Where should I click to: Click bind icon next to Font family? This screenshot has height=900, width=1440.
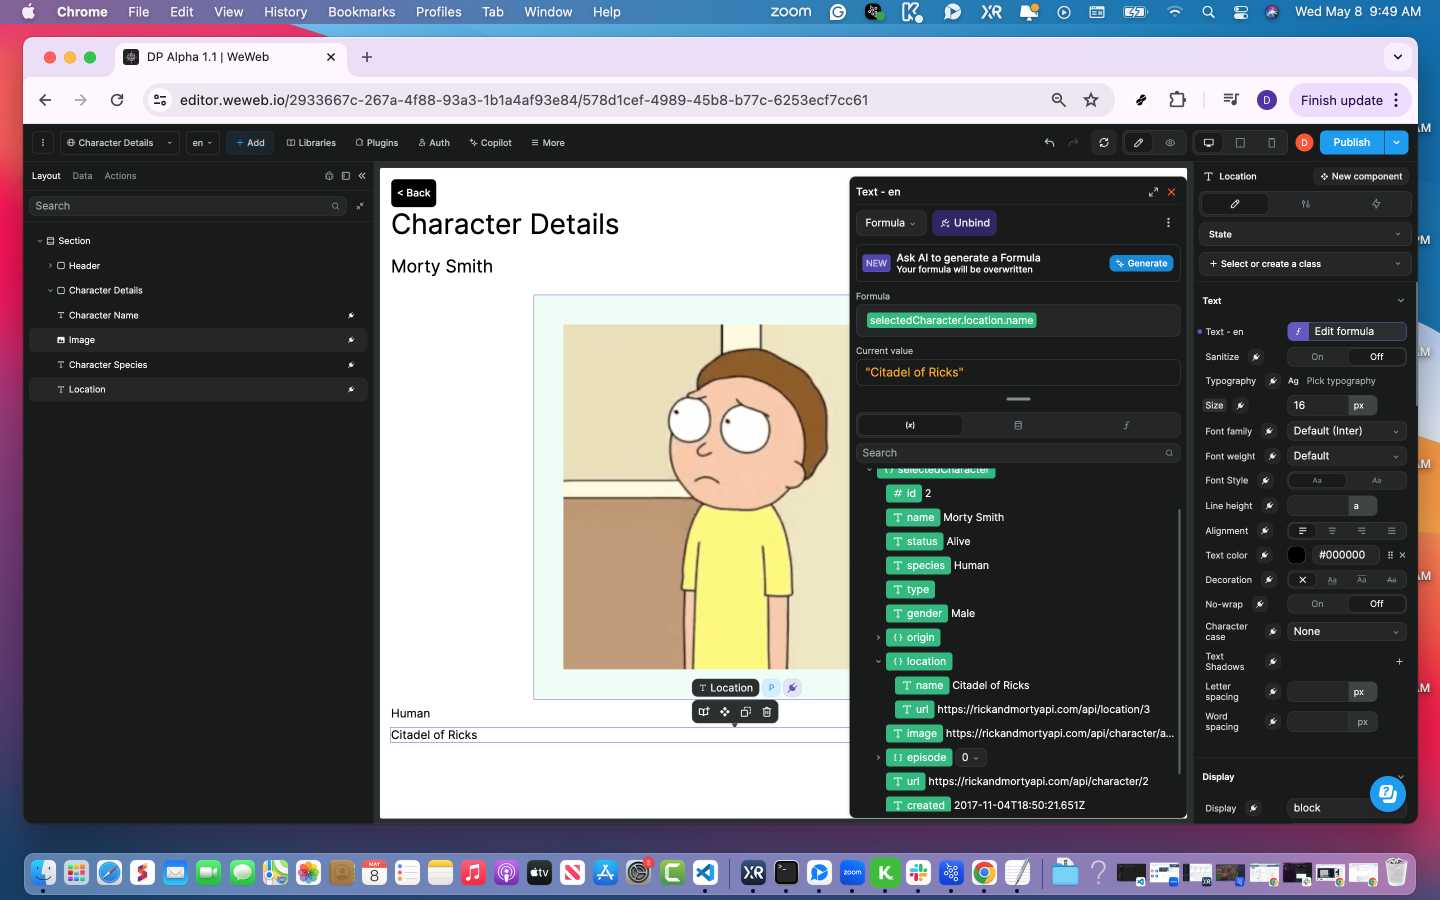click(1269, 431)
